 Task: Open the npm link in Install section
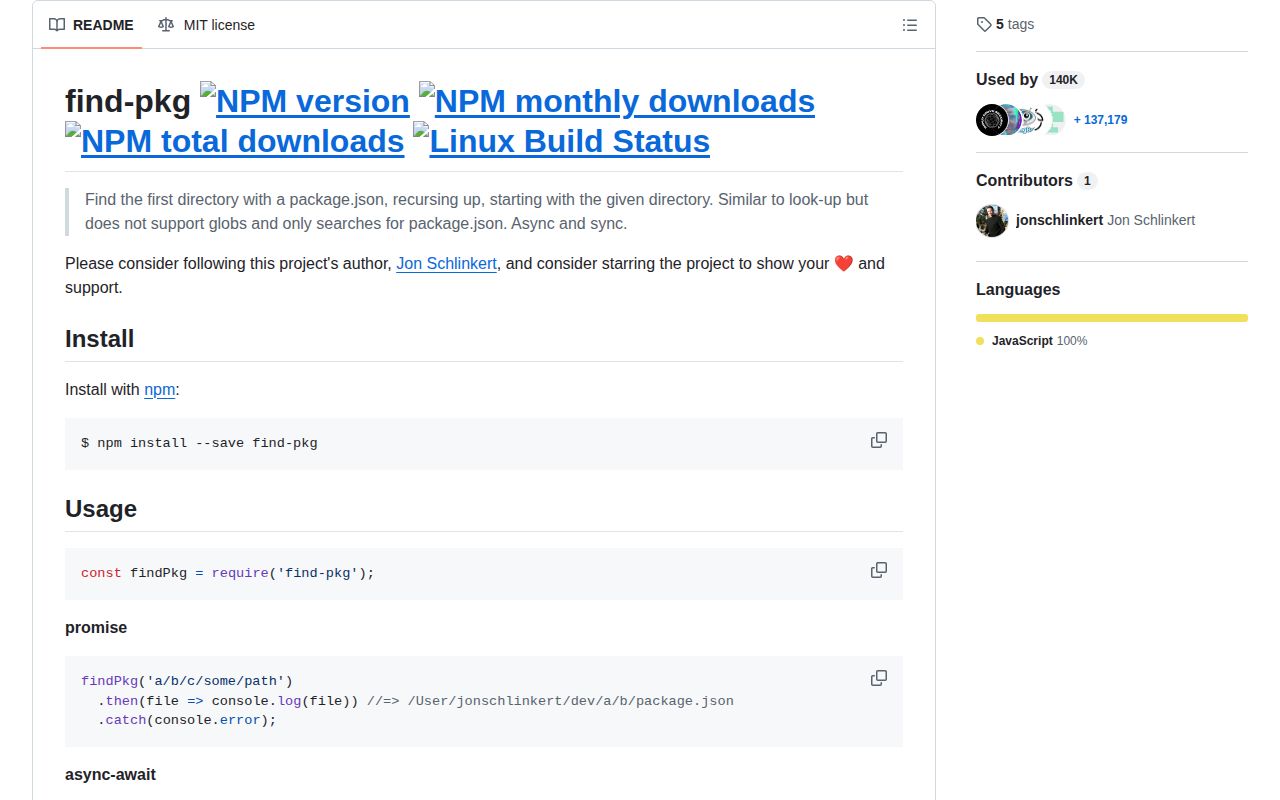(x=159, y=390)
